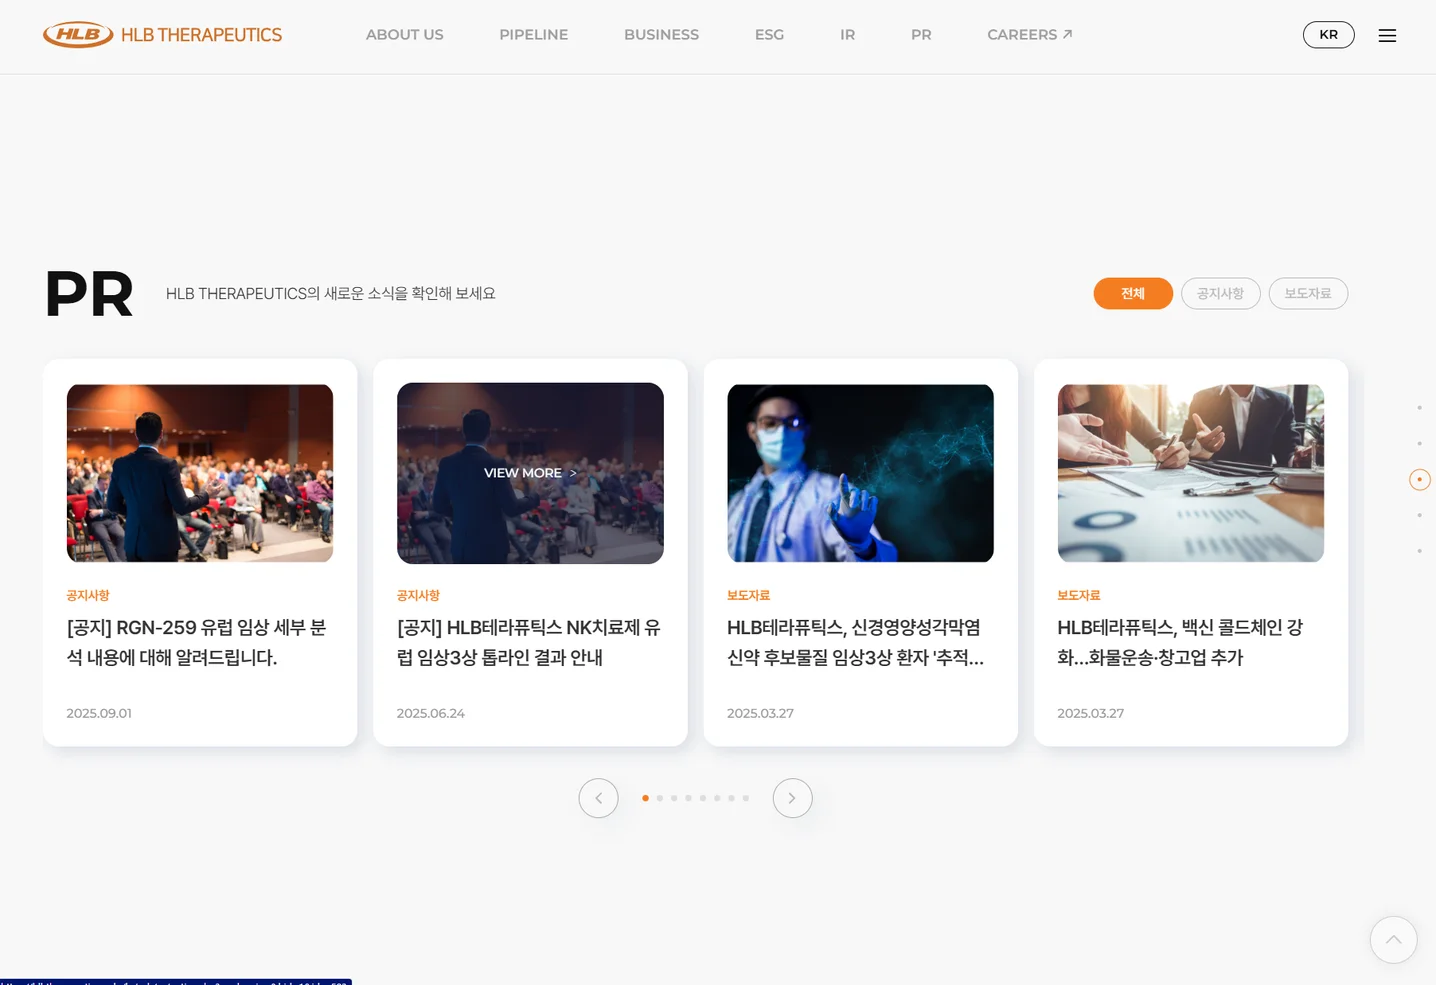Click the scroll-to-top arrow button
The width and height of the screenshot is (1436, 985).
point(1393,940)
